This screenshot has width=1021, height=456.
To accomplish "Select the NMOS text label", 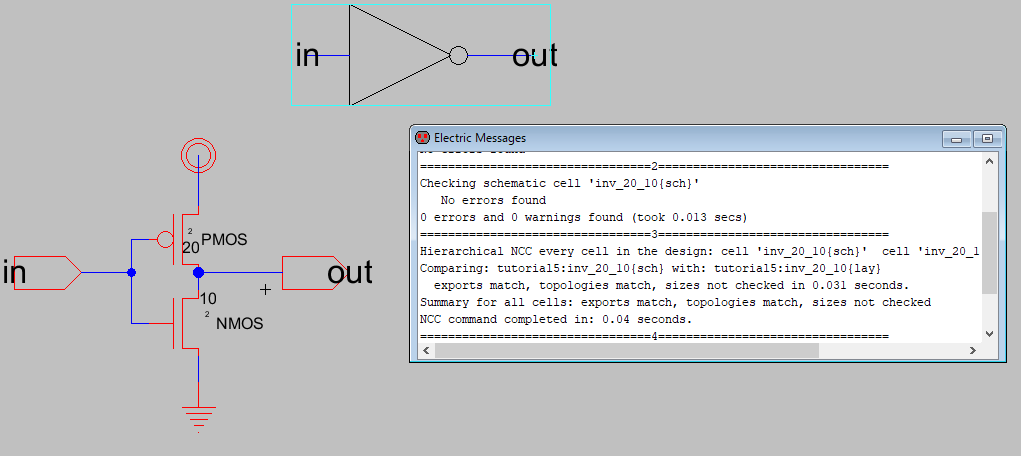I will 237,323.
